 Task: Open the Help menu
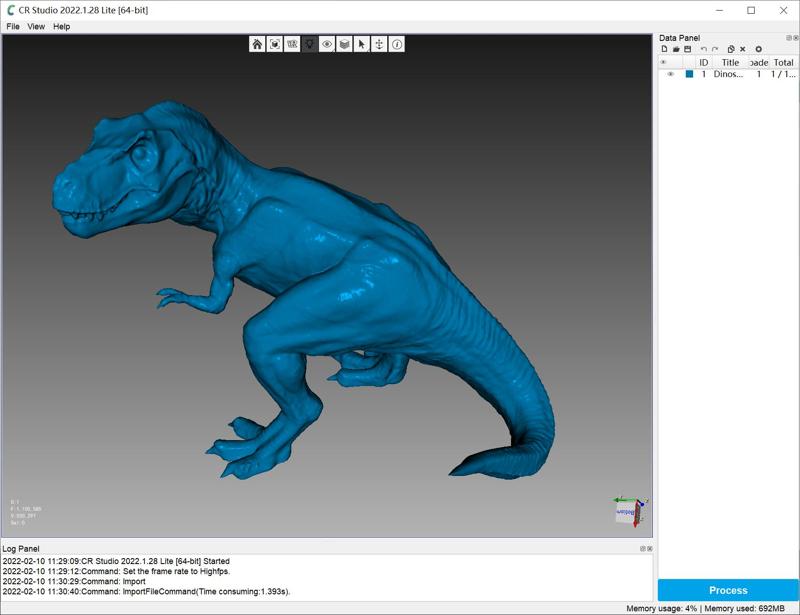click(x=61, y=26)
